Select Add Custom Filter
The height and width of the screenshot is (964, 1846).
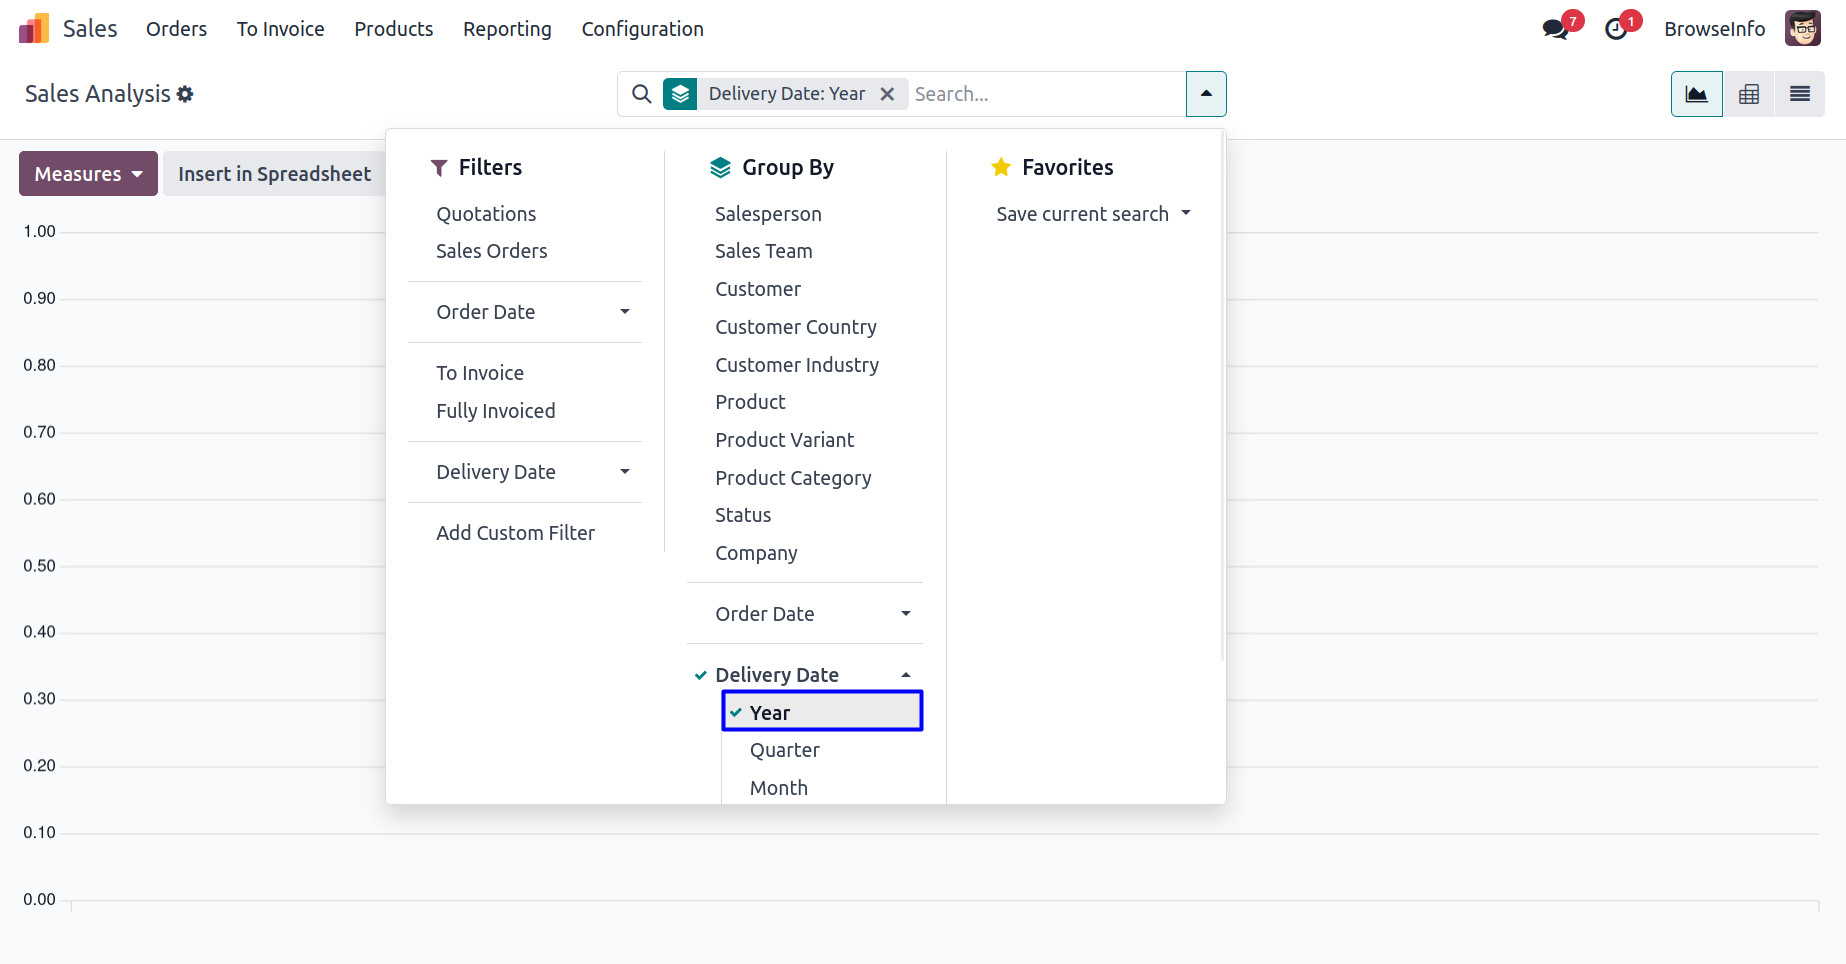click(515, 533)
